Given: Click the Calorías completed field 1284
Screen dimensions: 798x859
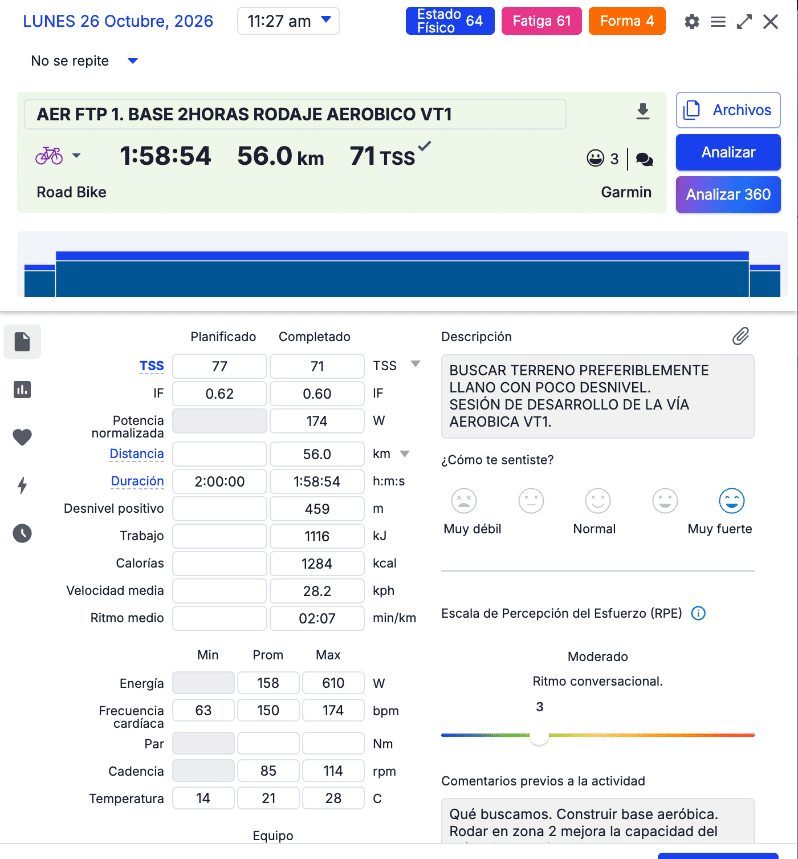Looking at the screenshot, I should coord(317,564).
